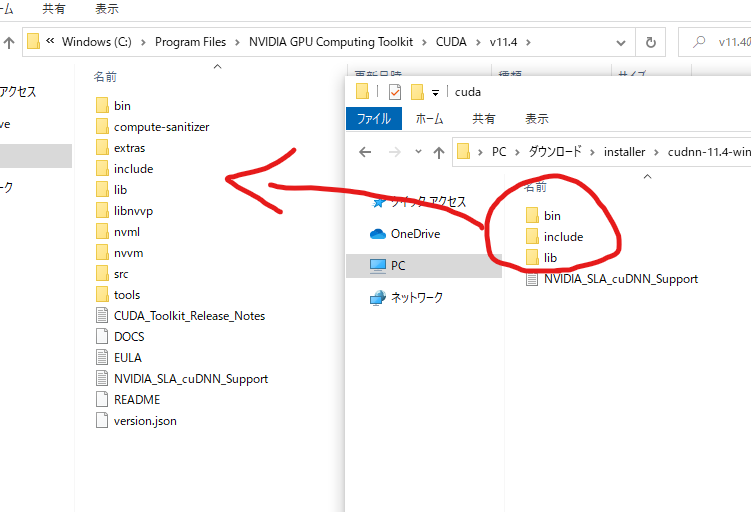Screen dimensions: 751x512
Task: Select CUDA_Toolkit_Release_Notes file
Action: pyautogui.click(x=181, y=316)
